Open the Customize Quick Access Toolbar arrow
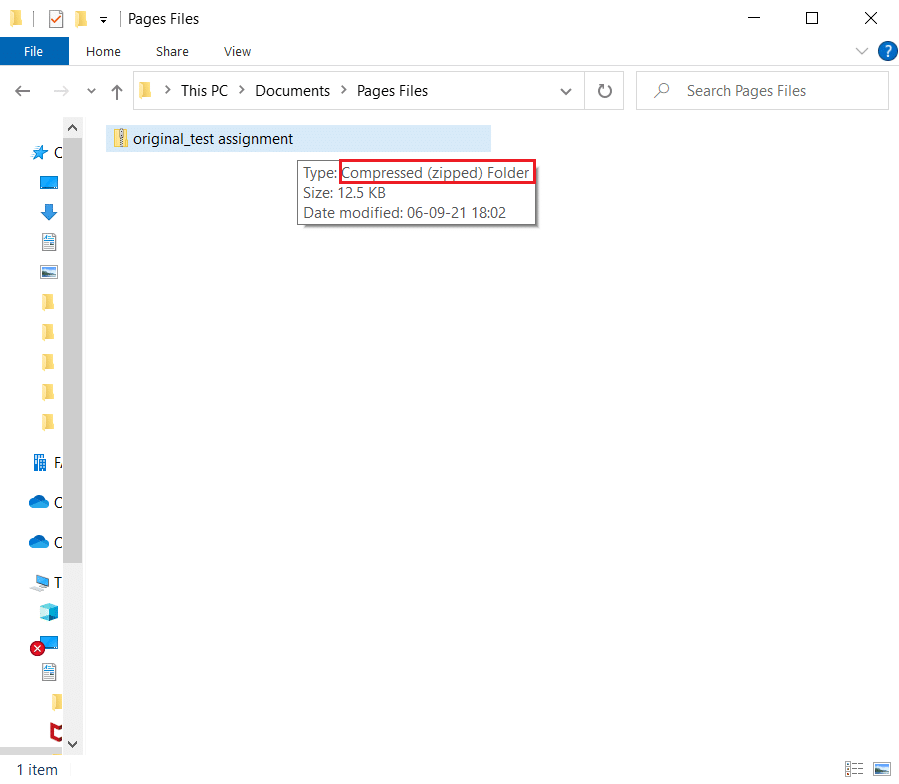Viewport: 899px width, 784px height. [x=103, y=18]
